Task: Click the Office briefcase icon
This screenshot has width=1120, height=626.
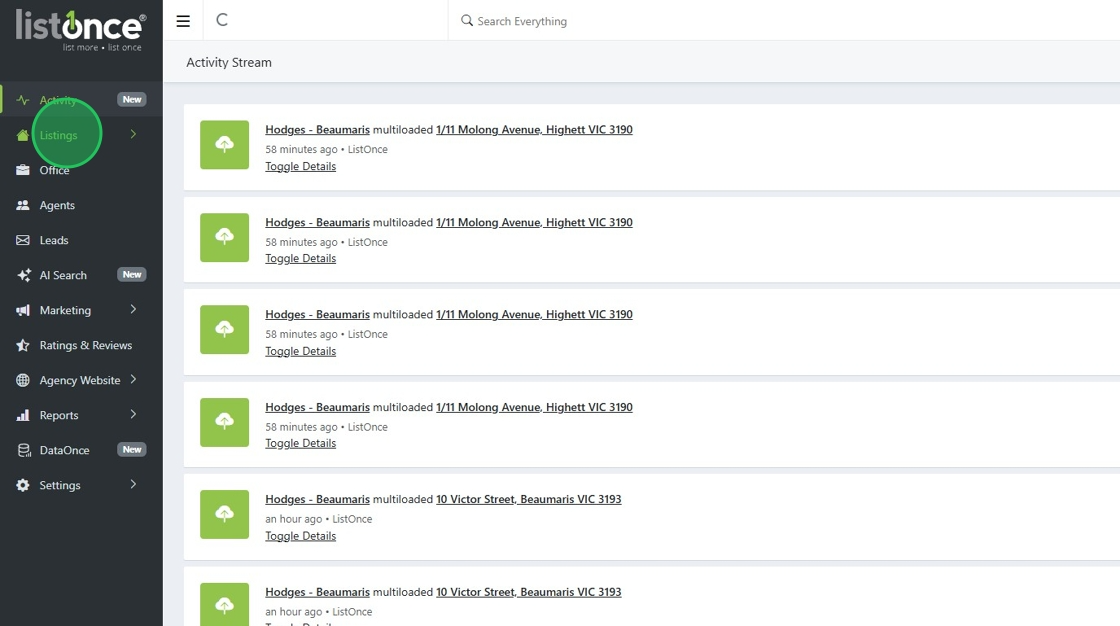Action: [23, 170]
